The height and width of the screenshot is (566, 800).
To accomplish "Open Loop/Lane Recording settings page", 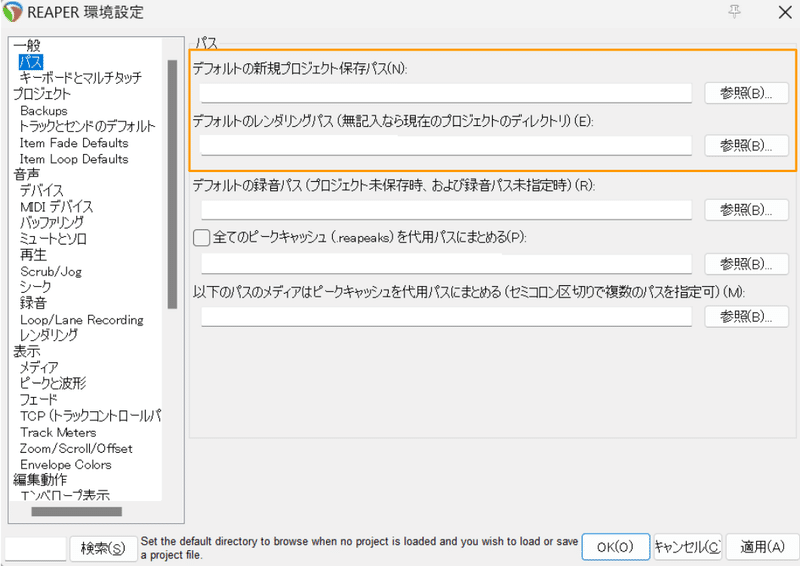I will coord(82,320).
